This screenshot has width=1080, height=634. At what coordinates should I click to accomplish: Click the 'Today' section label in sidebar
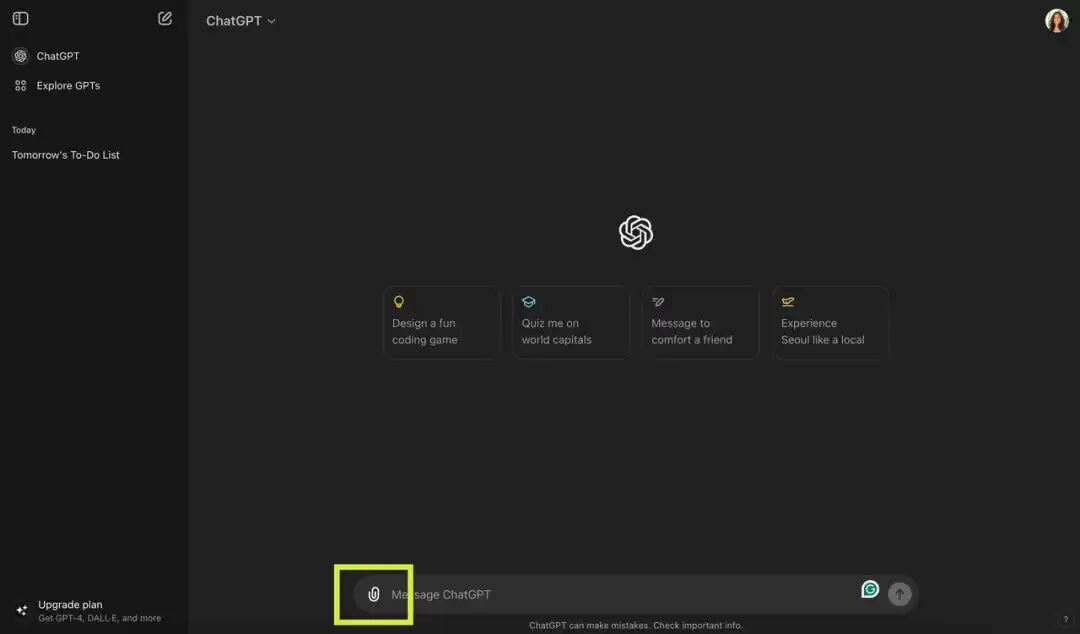(x=23, y=130)
